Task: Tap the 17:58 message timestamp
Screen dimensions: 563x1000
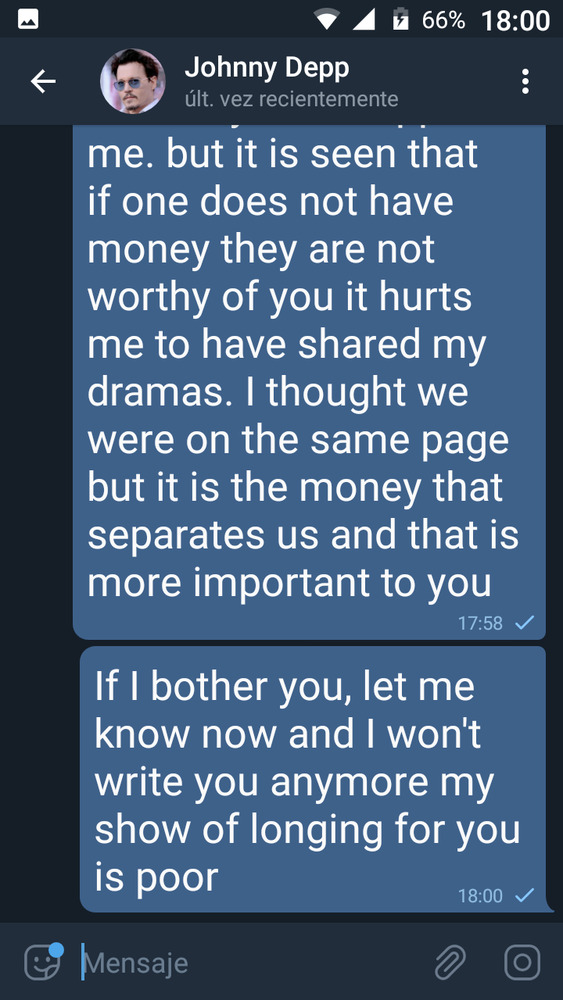Action: 480,623
